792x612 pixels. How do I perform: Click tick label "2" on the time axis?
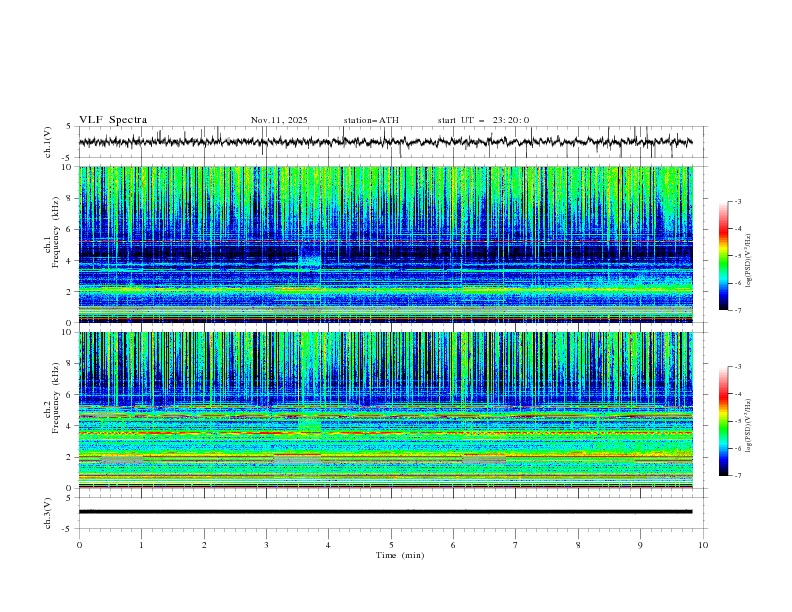click(x=204, y=545)
